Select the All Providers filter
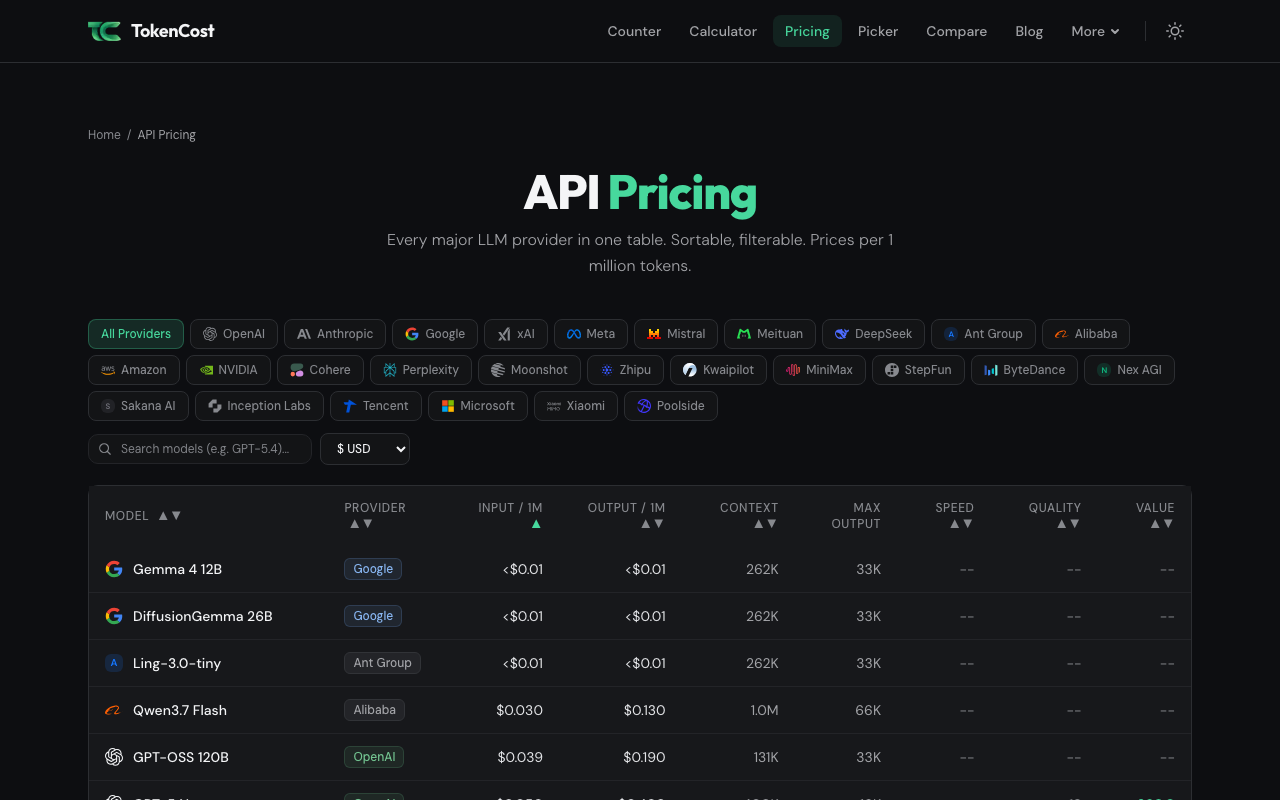Viewport: 1280px width, 800px height. pos(136,334)
